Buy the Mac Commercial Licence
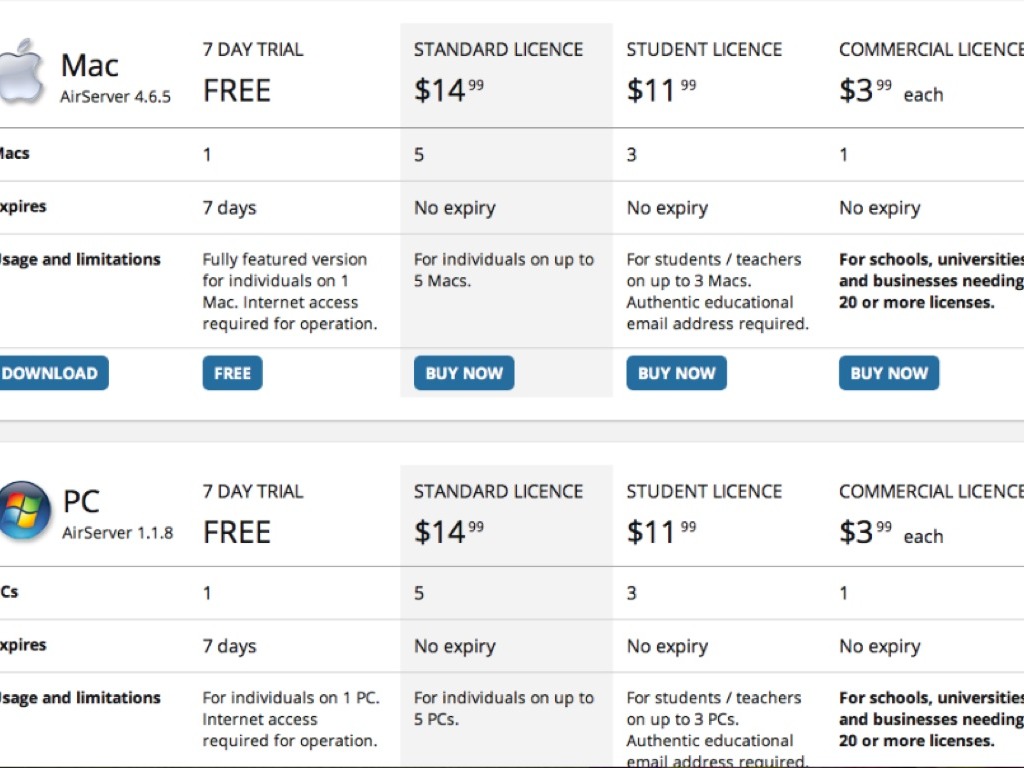Image resolution: width=1024 pixels, height=768 pixels. click(x=889, y=373)
